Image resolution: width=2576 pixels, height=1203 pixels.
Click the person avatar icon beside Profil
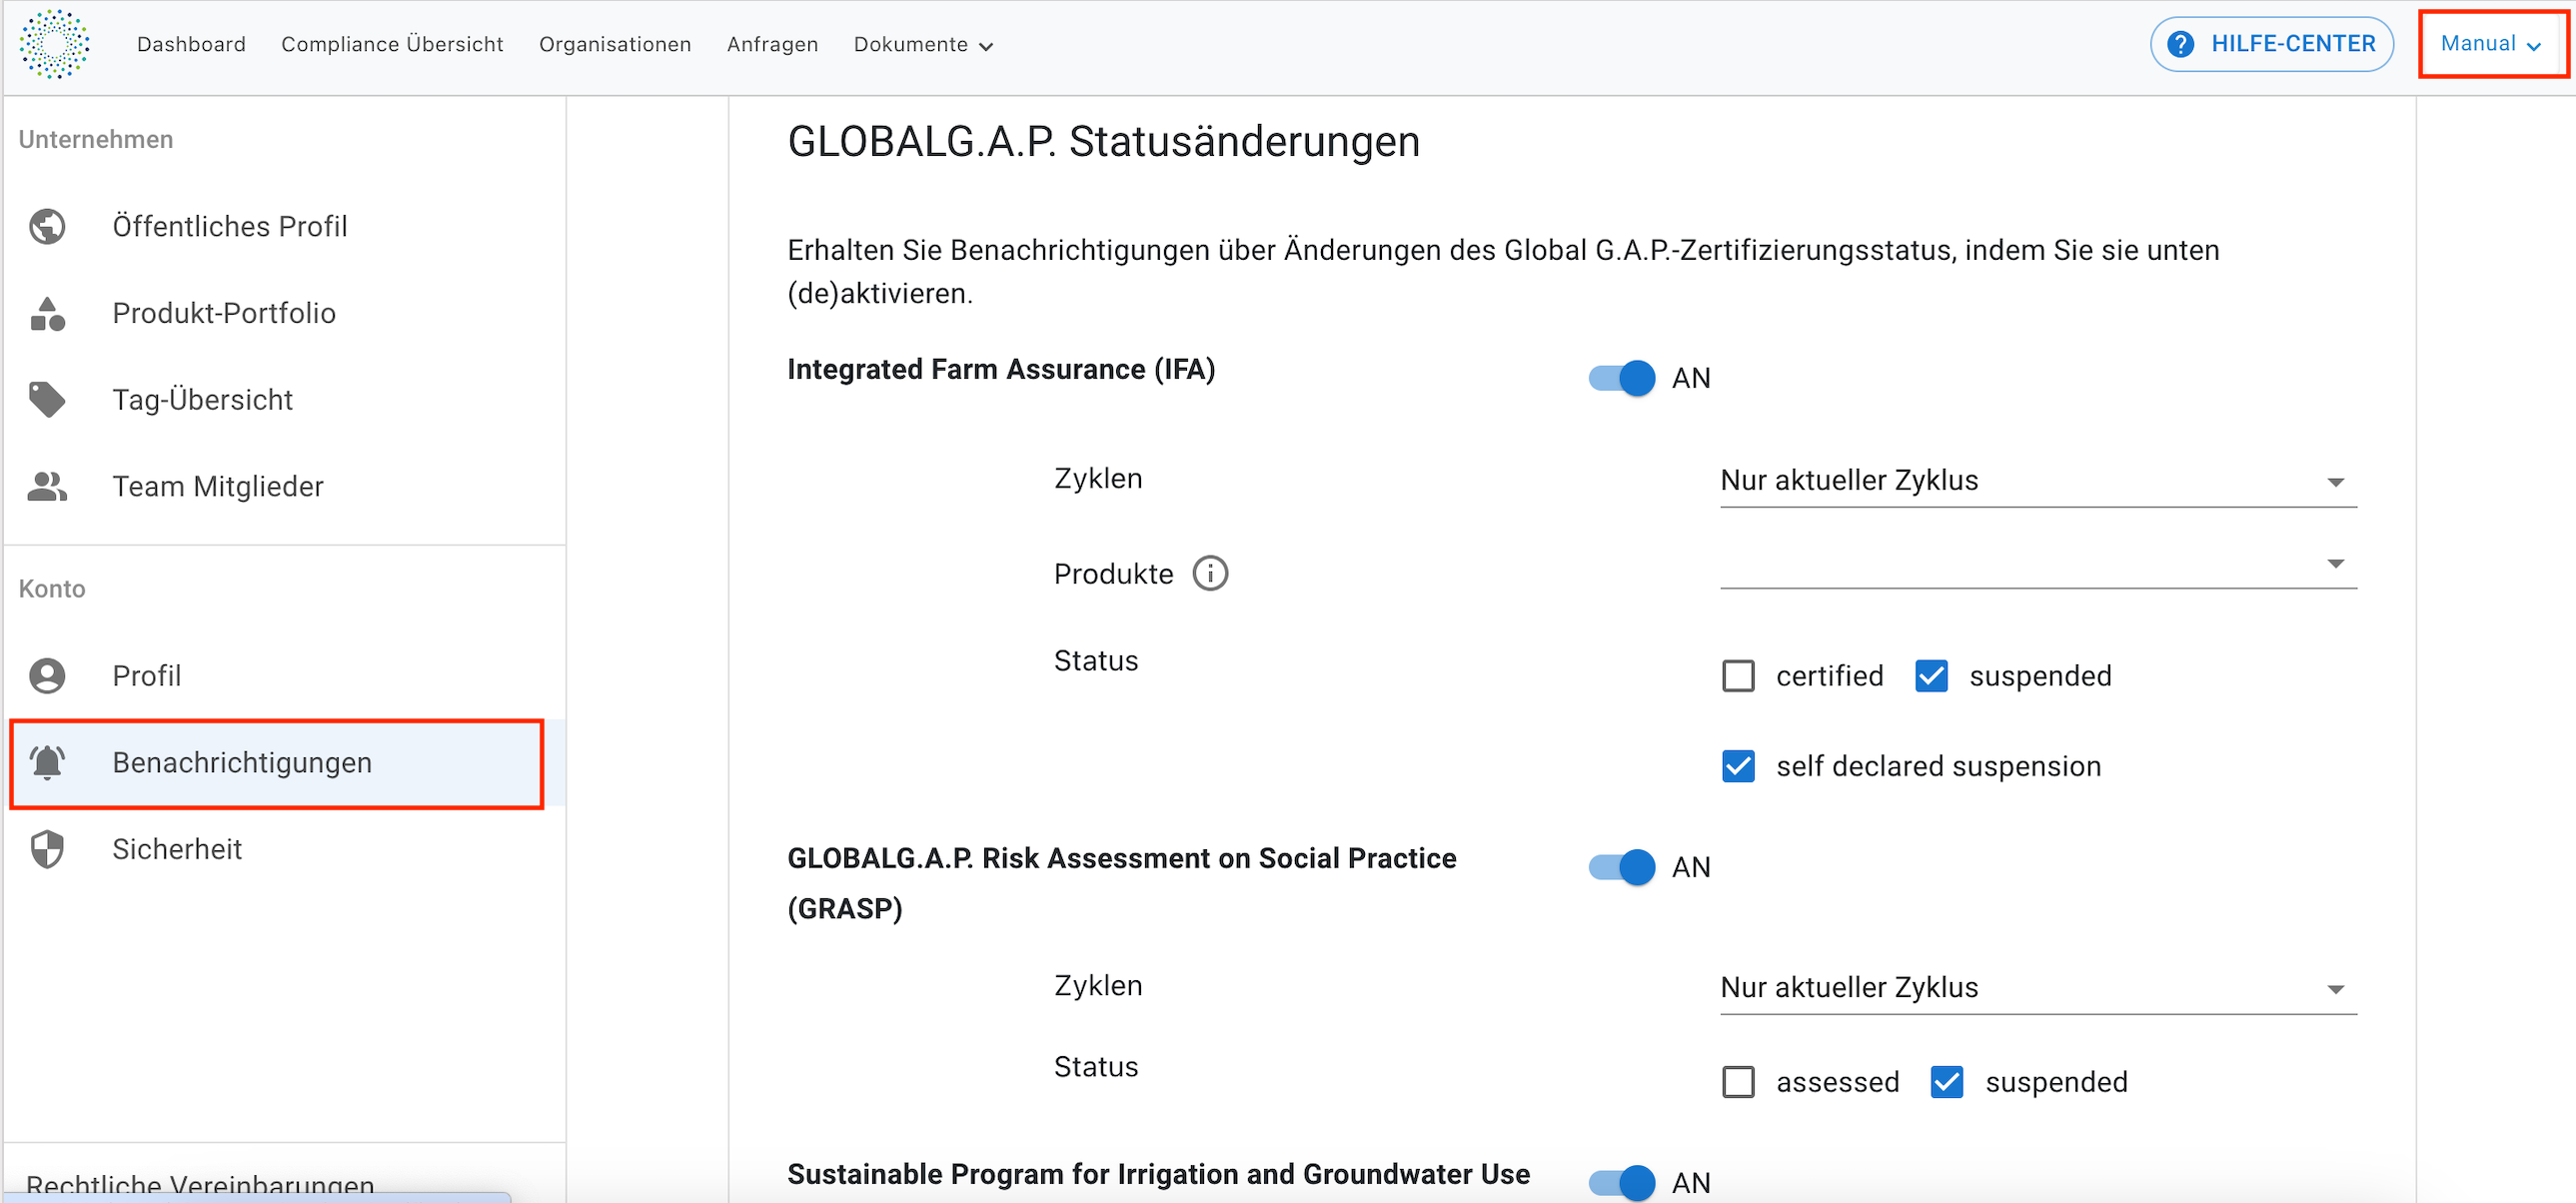tap(47, 676)
